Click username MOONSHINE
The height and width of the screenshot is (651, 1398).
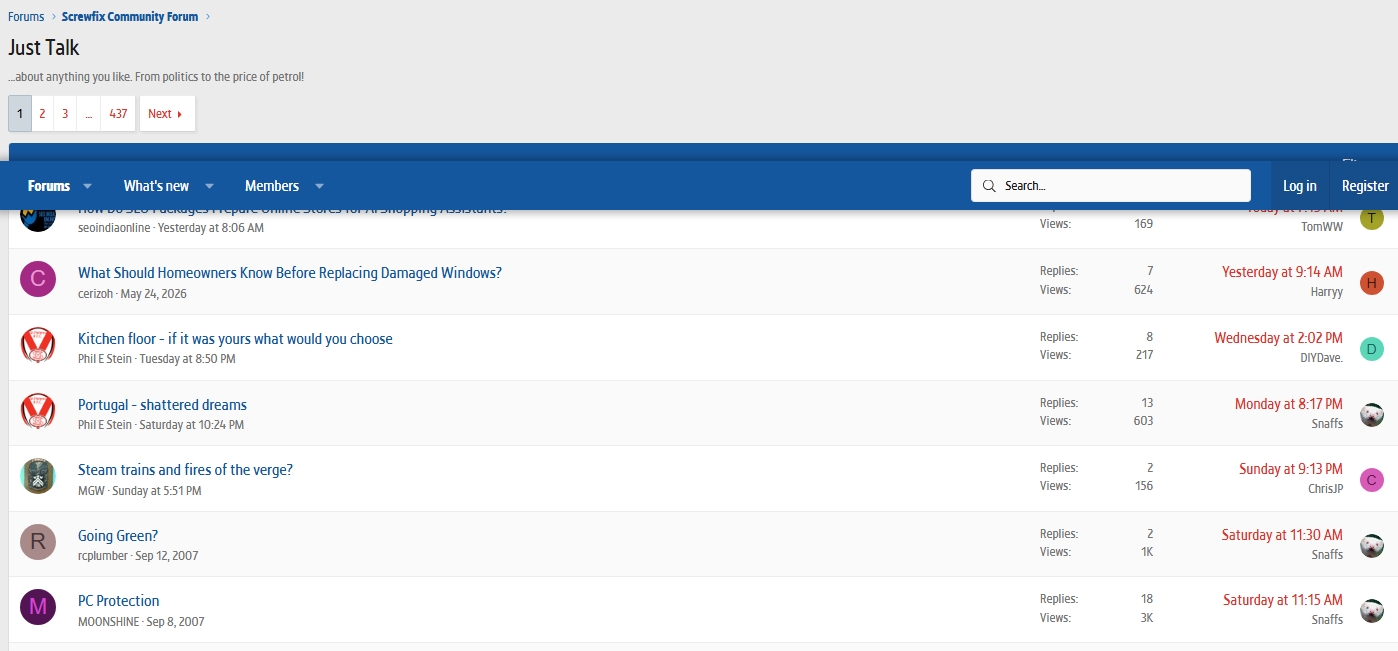pyautogui.click(x=109, y=622)
